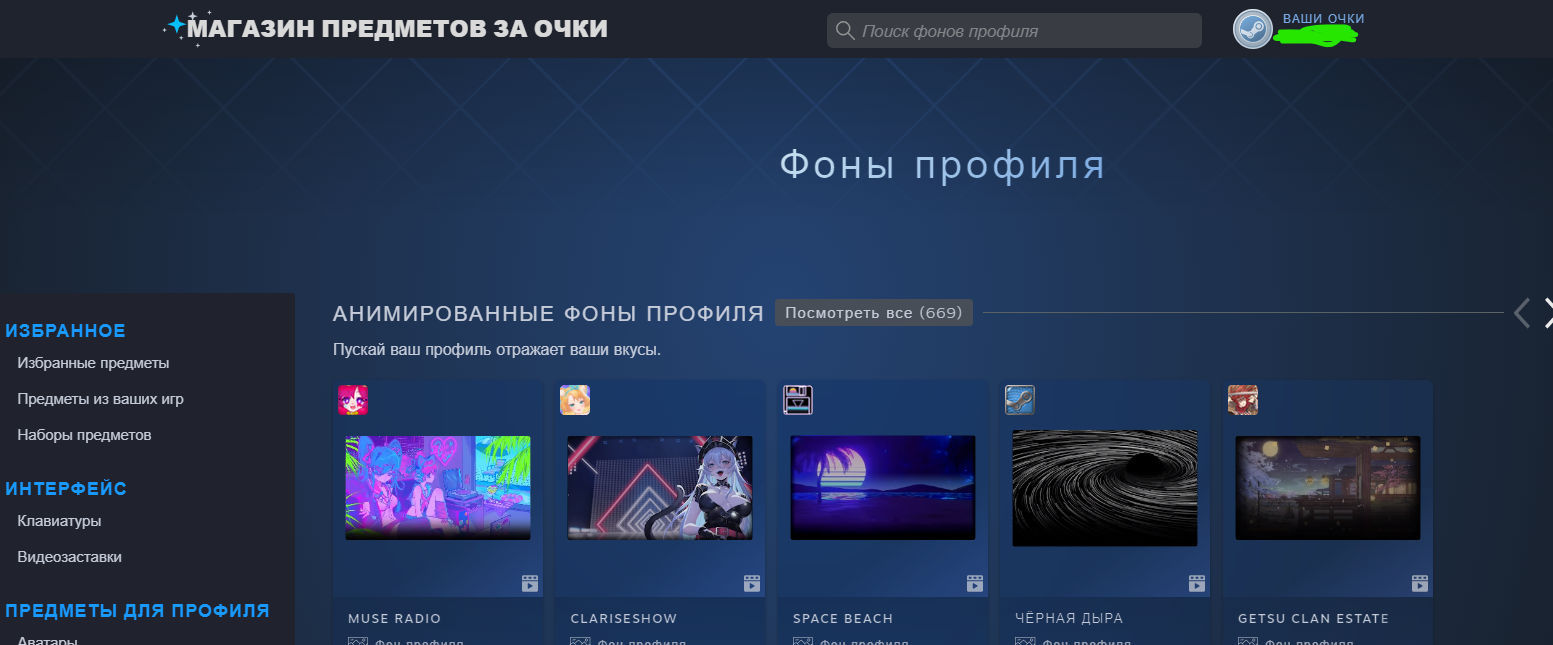1553x645 pixels.
Task: Go to next animated backgrounds page
Action: pos(1548,313)
